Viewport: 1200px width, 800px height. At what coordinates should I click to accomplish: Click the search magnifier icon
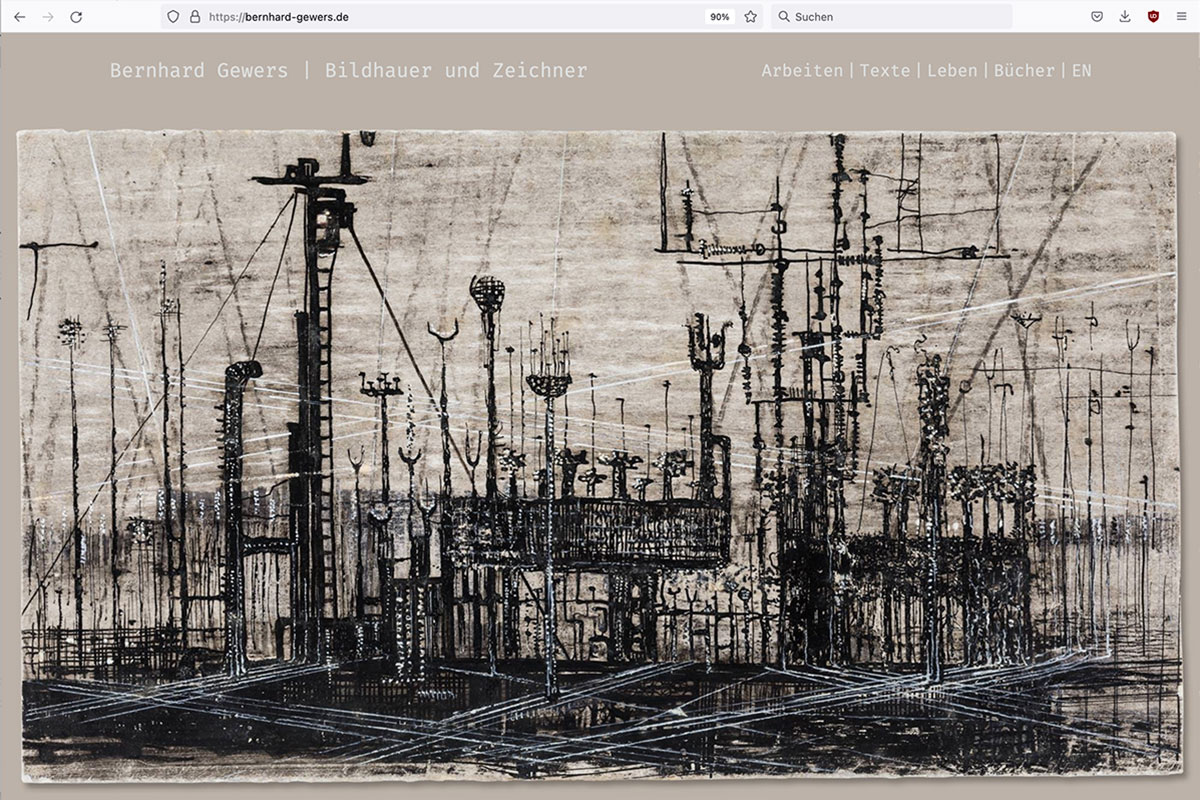pos(784,17)
